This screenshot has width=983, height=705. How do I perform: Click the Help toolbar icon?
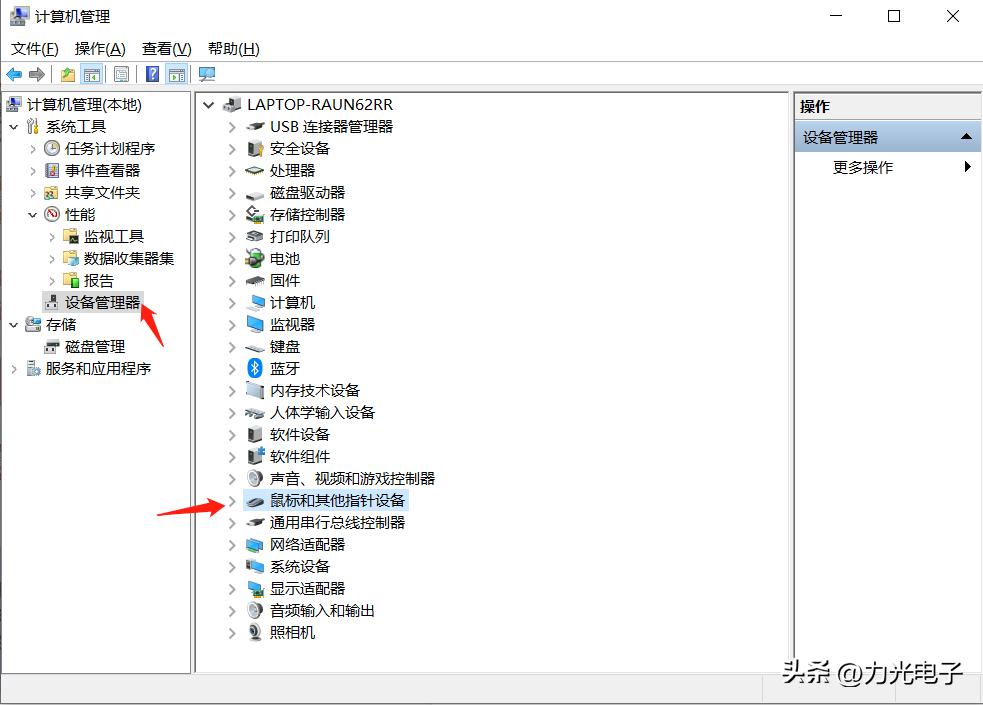pos(151,74)
